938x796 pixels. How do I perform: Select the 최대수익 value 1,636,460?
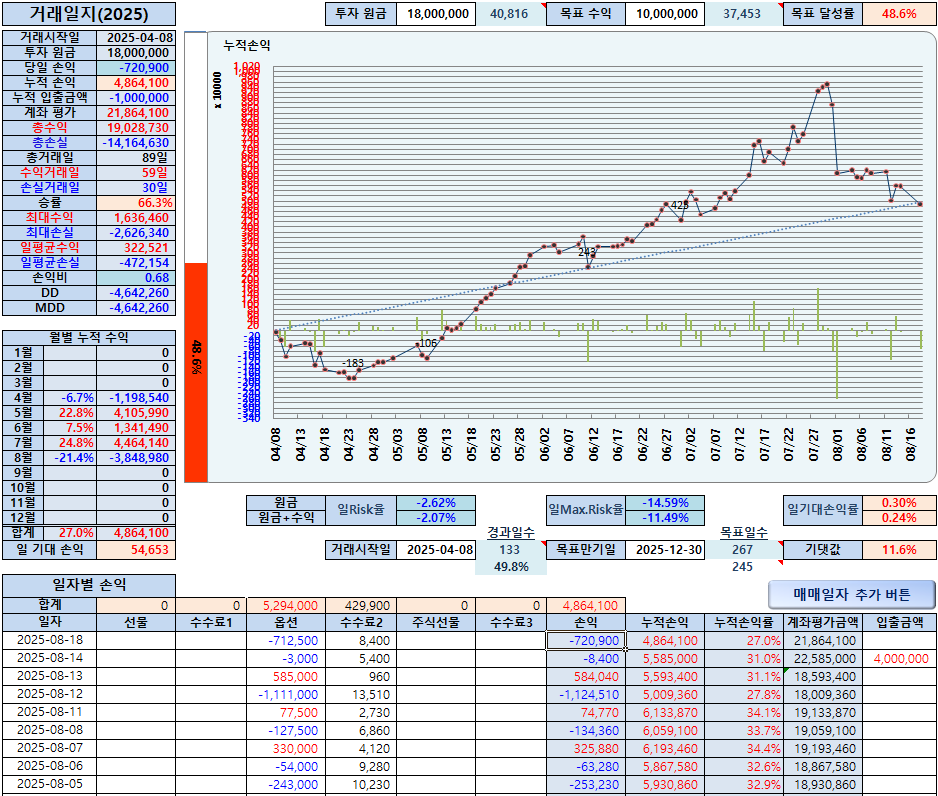[136, 218]
